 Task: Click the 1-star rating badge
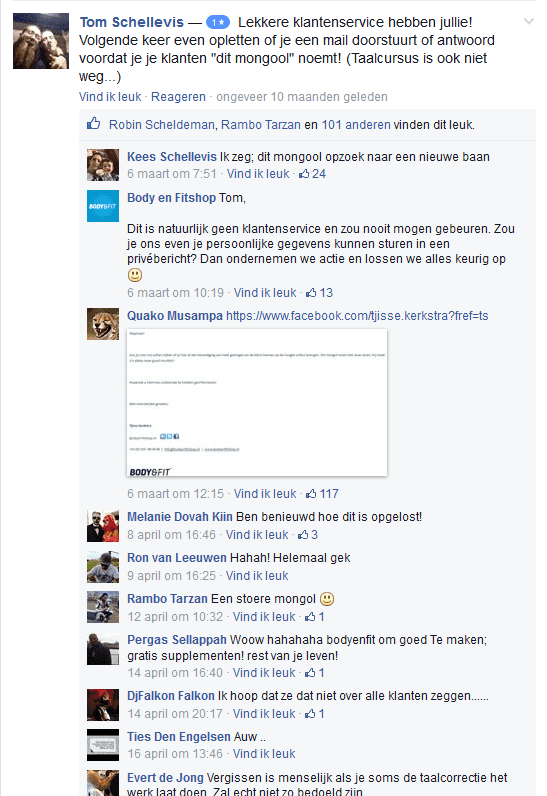tap(218, 22)
